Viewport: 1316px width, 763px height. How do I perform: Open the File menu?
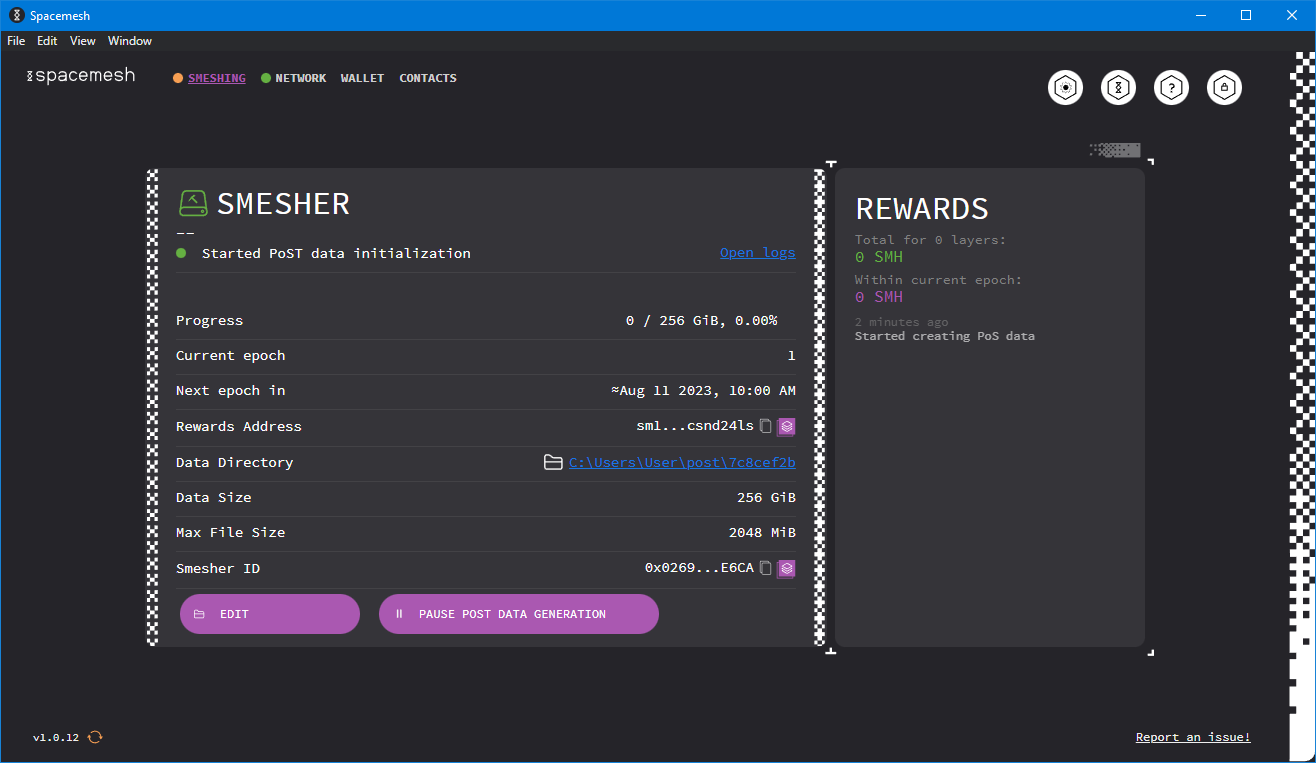pyautogui.click(x=16, y=41)
